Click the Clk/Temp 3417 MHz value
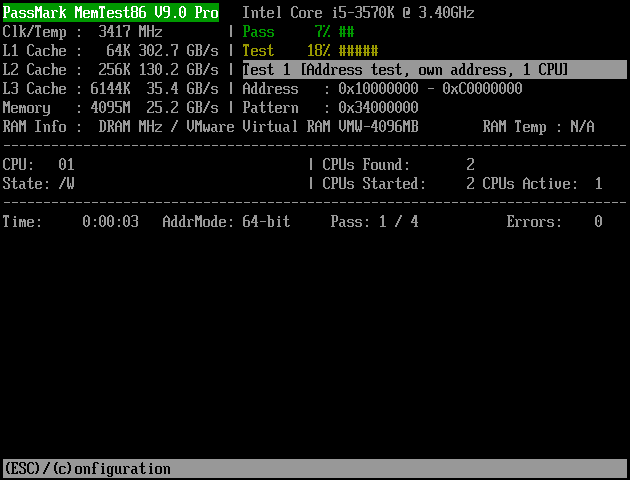The height and width of the screenshot is (480, 630). pos(130,32)
